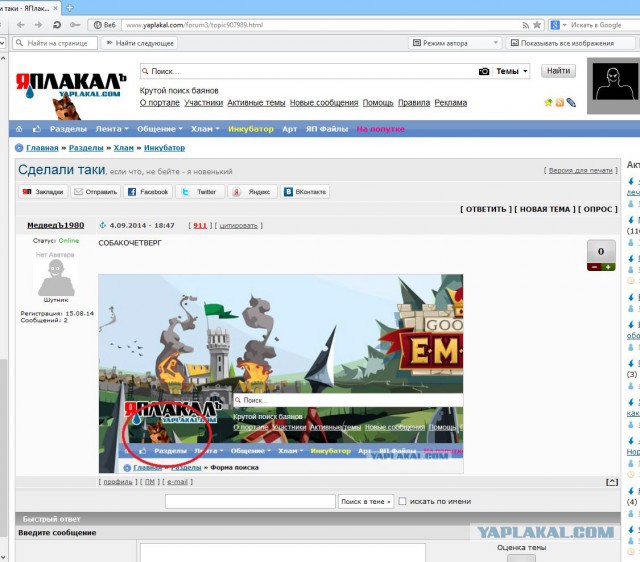Open Арт section in navbar
640x562 pixels.
289,129
